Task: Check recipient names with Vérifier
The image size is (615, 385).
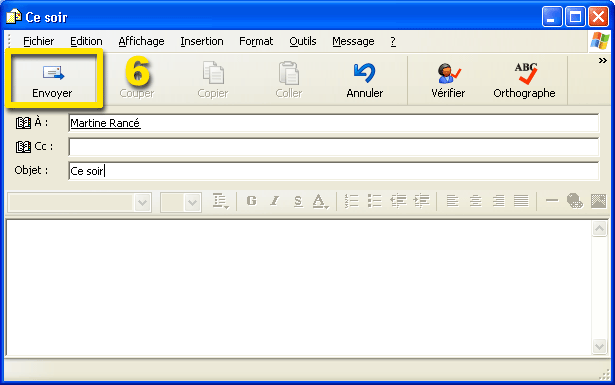Action: click(x=448, y=80)
